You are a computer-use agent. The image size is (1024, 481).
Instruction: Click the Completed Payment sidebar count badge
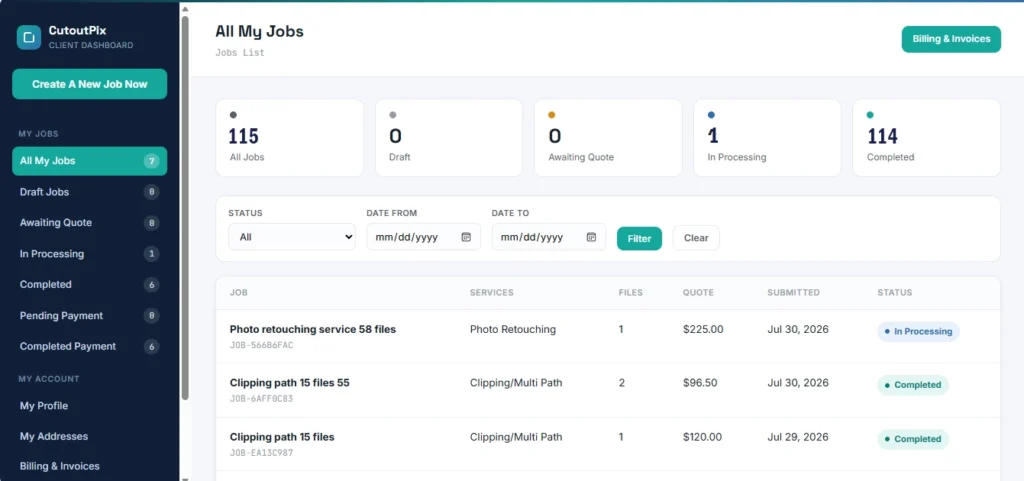coord(152,347)
